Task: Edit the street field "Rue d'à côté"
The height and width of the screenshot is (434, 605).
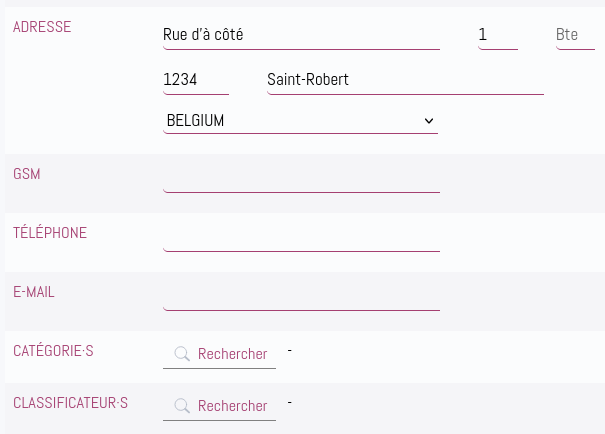Action: click(x=301, y=35)
